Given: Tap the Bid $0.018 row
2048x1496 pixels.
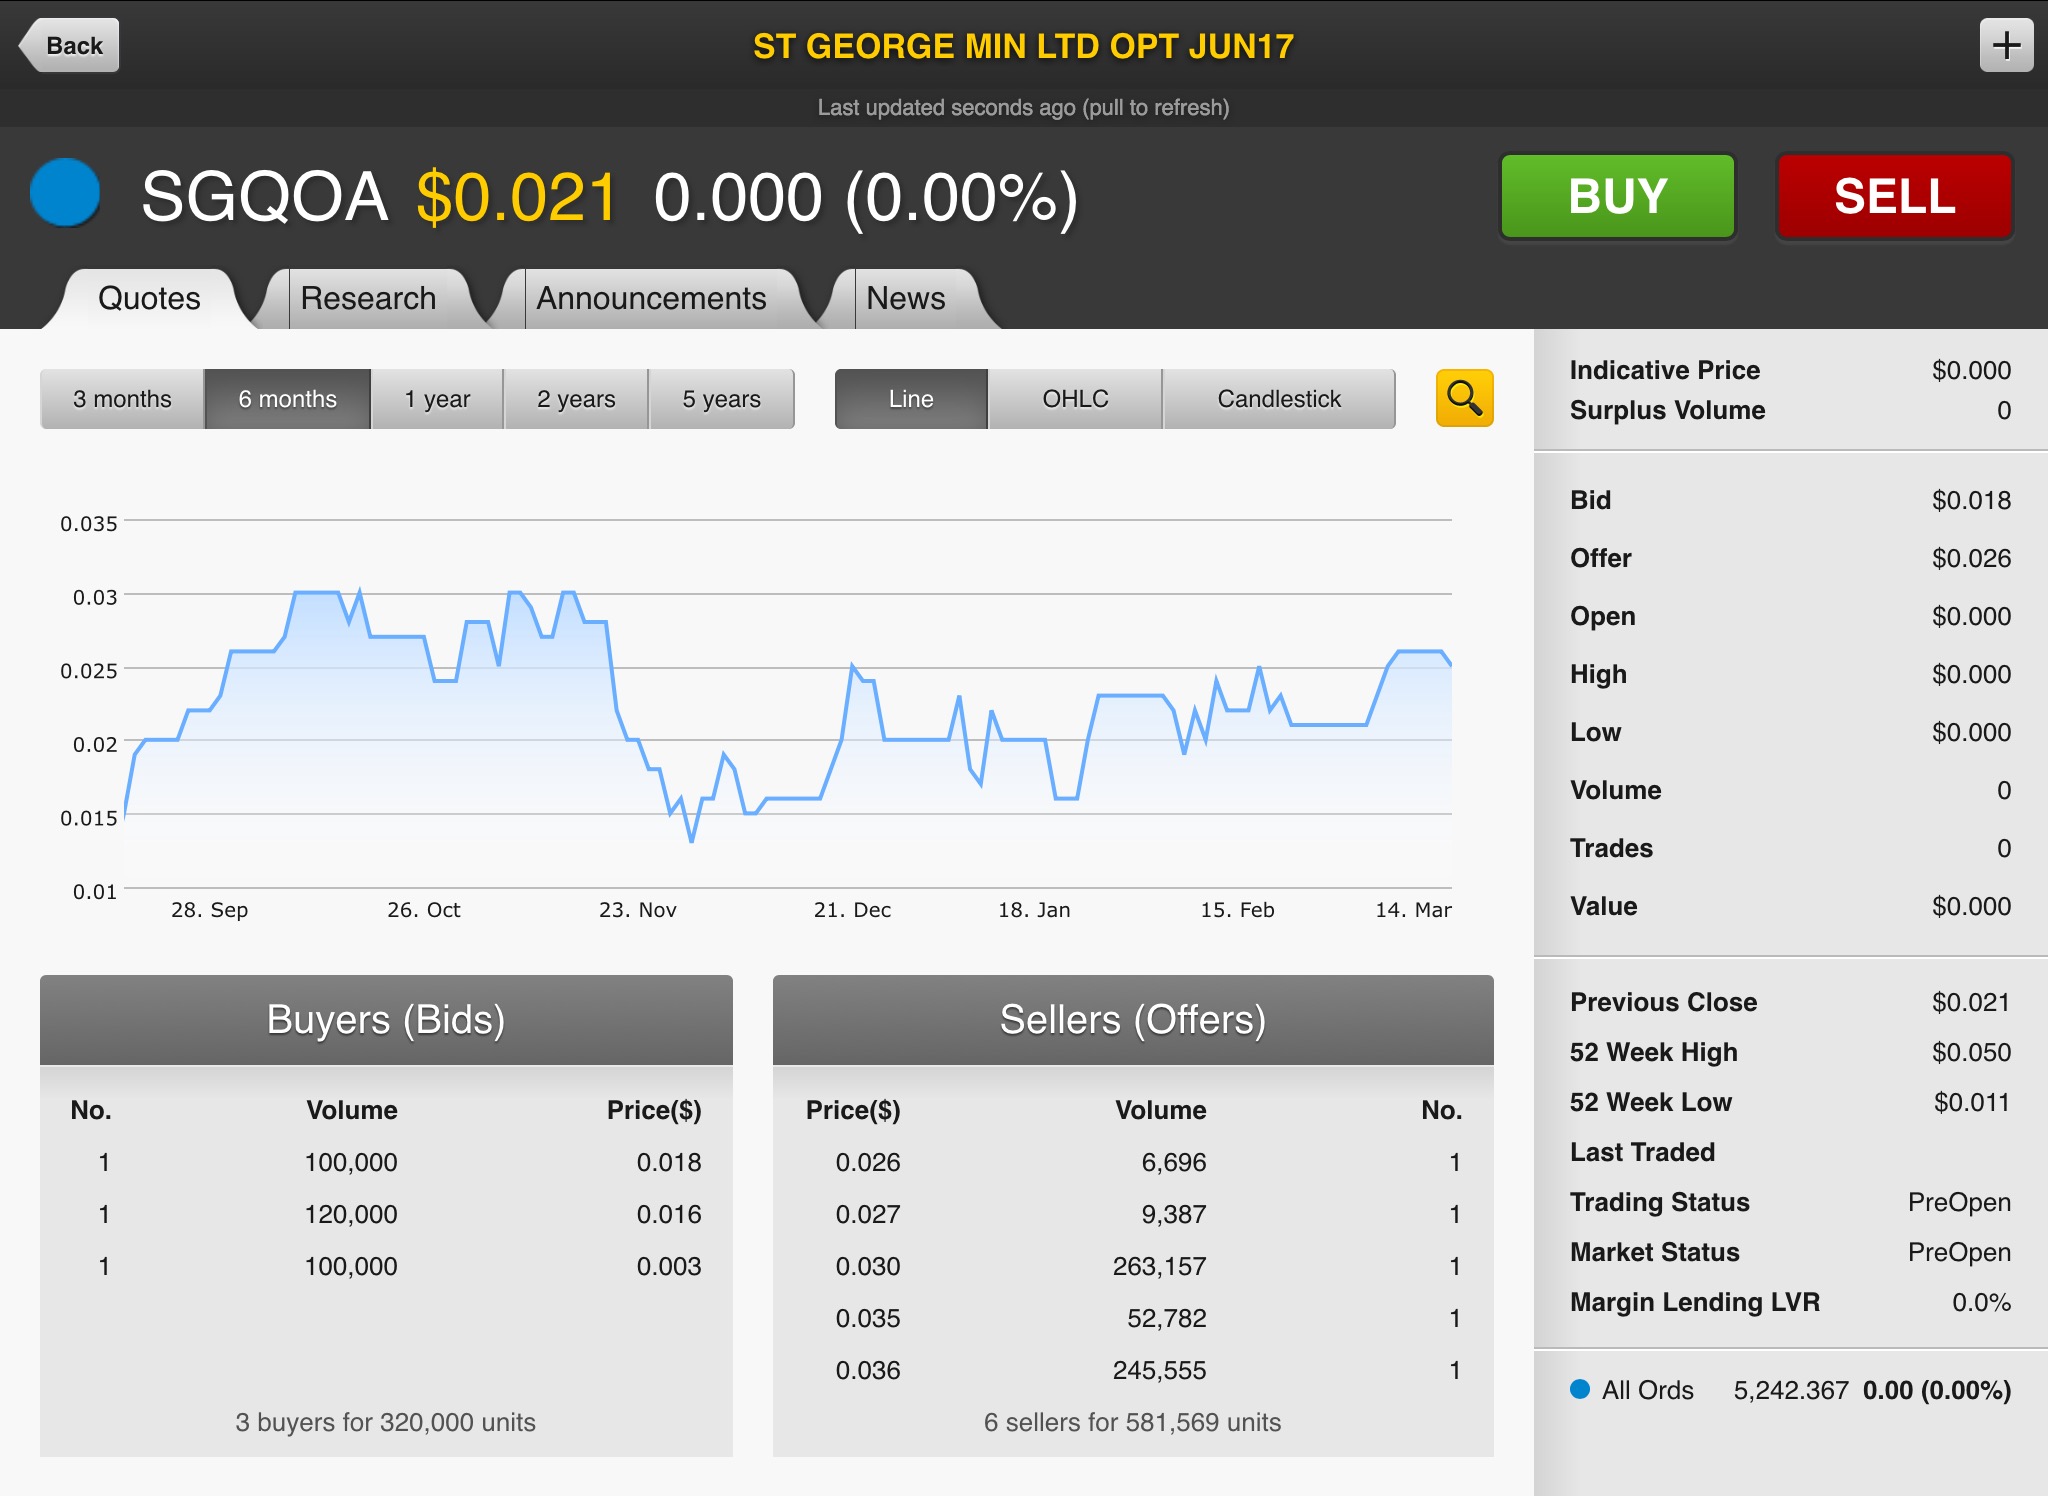Looking at the screenshot, I should [x=1790, y=500].
